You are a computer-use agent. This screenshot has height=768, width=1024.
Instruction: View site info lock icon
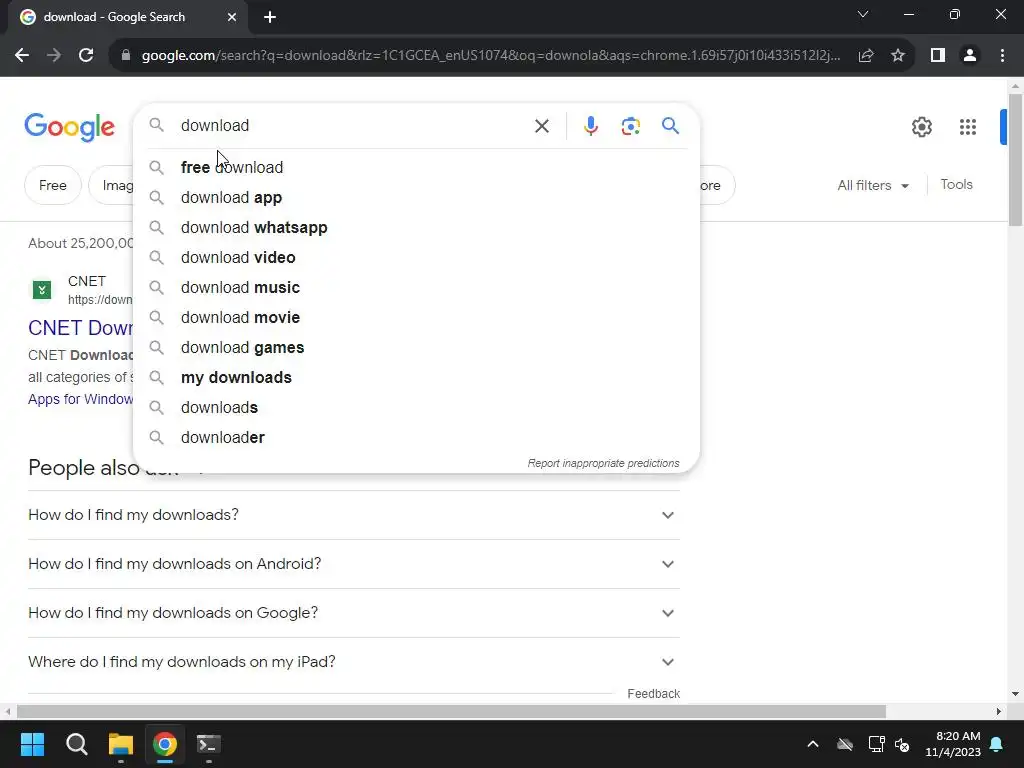(126, 56)
